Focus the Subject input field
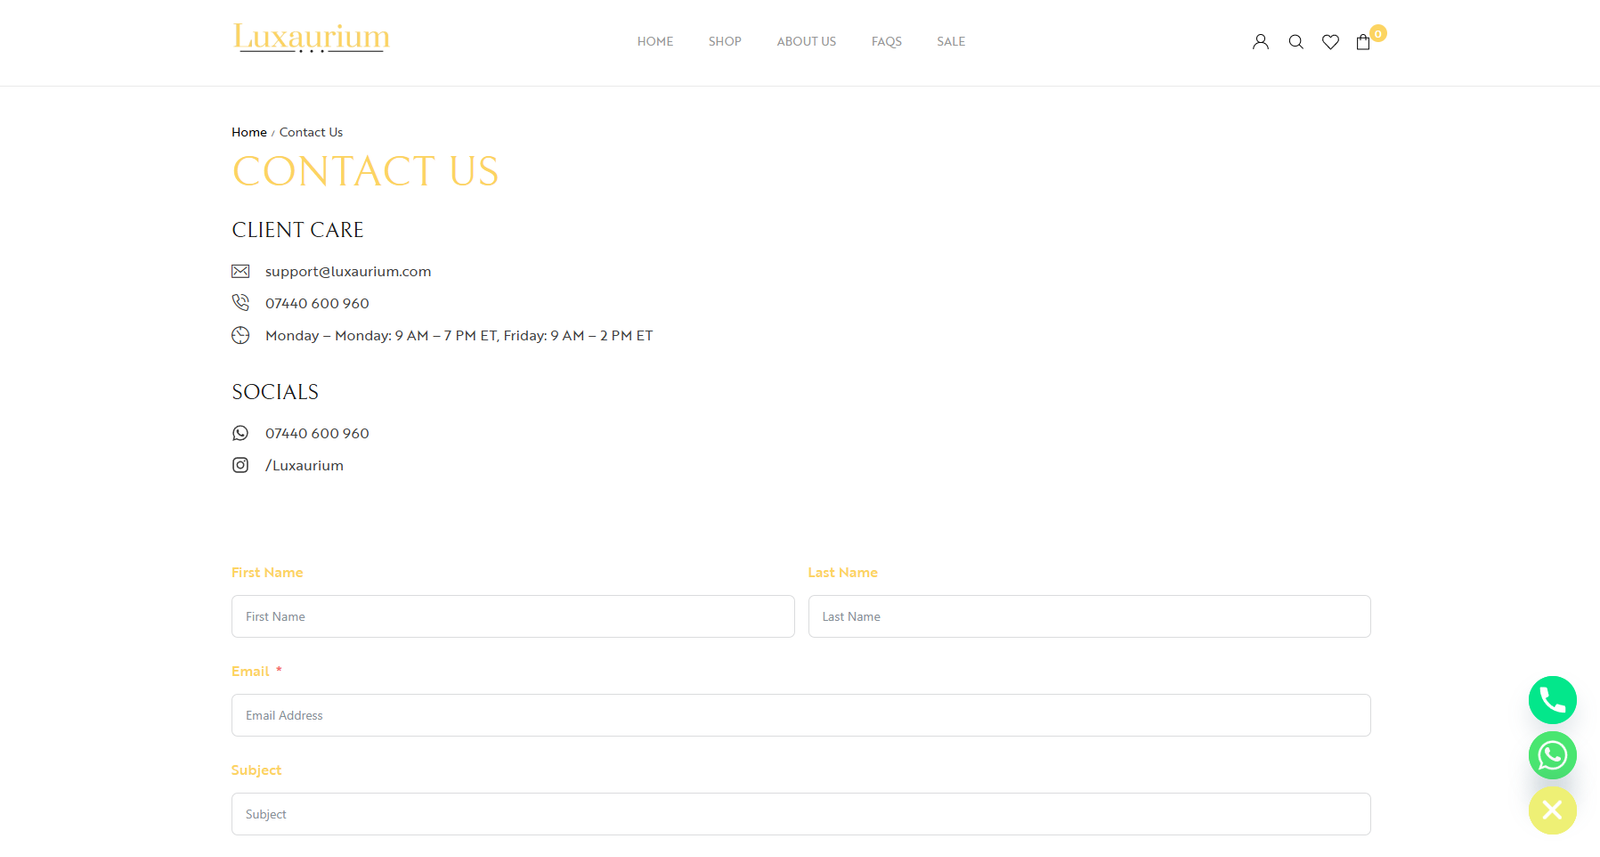 click(x=801, y=814)
